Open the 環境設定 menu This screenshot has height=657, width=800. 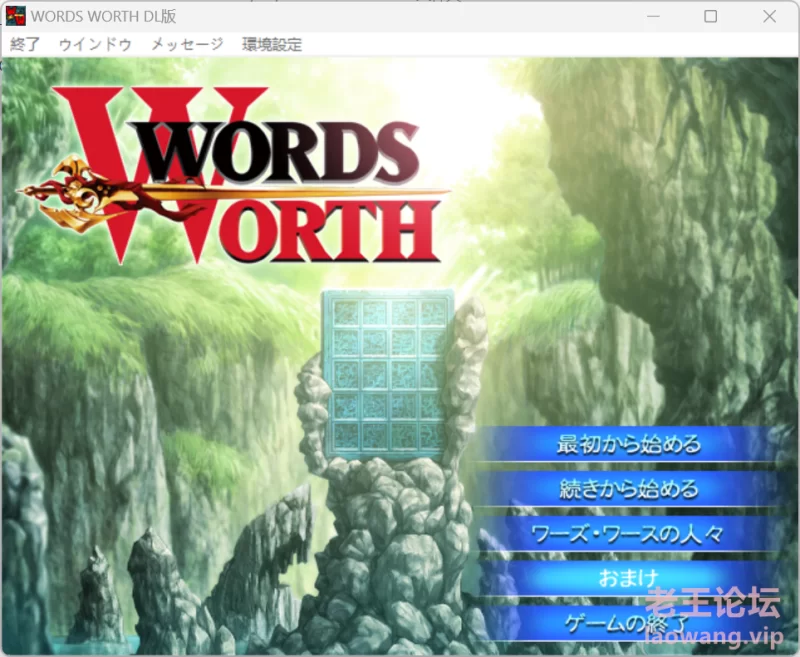point(272,44)
